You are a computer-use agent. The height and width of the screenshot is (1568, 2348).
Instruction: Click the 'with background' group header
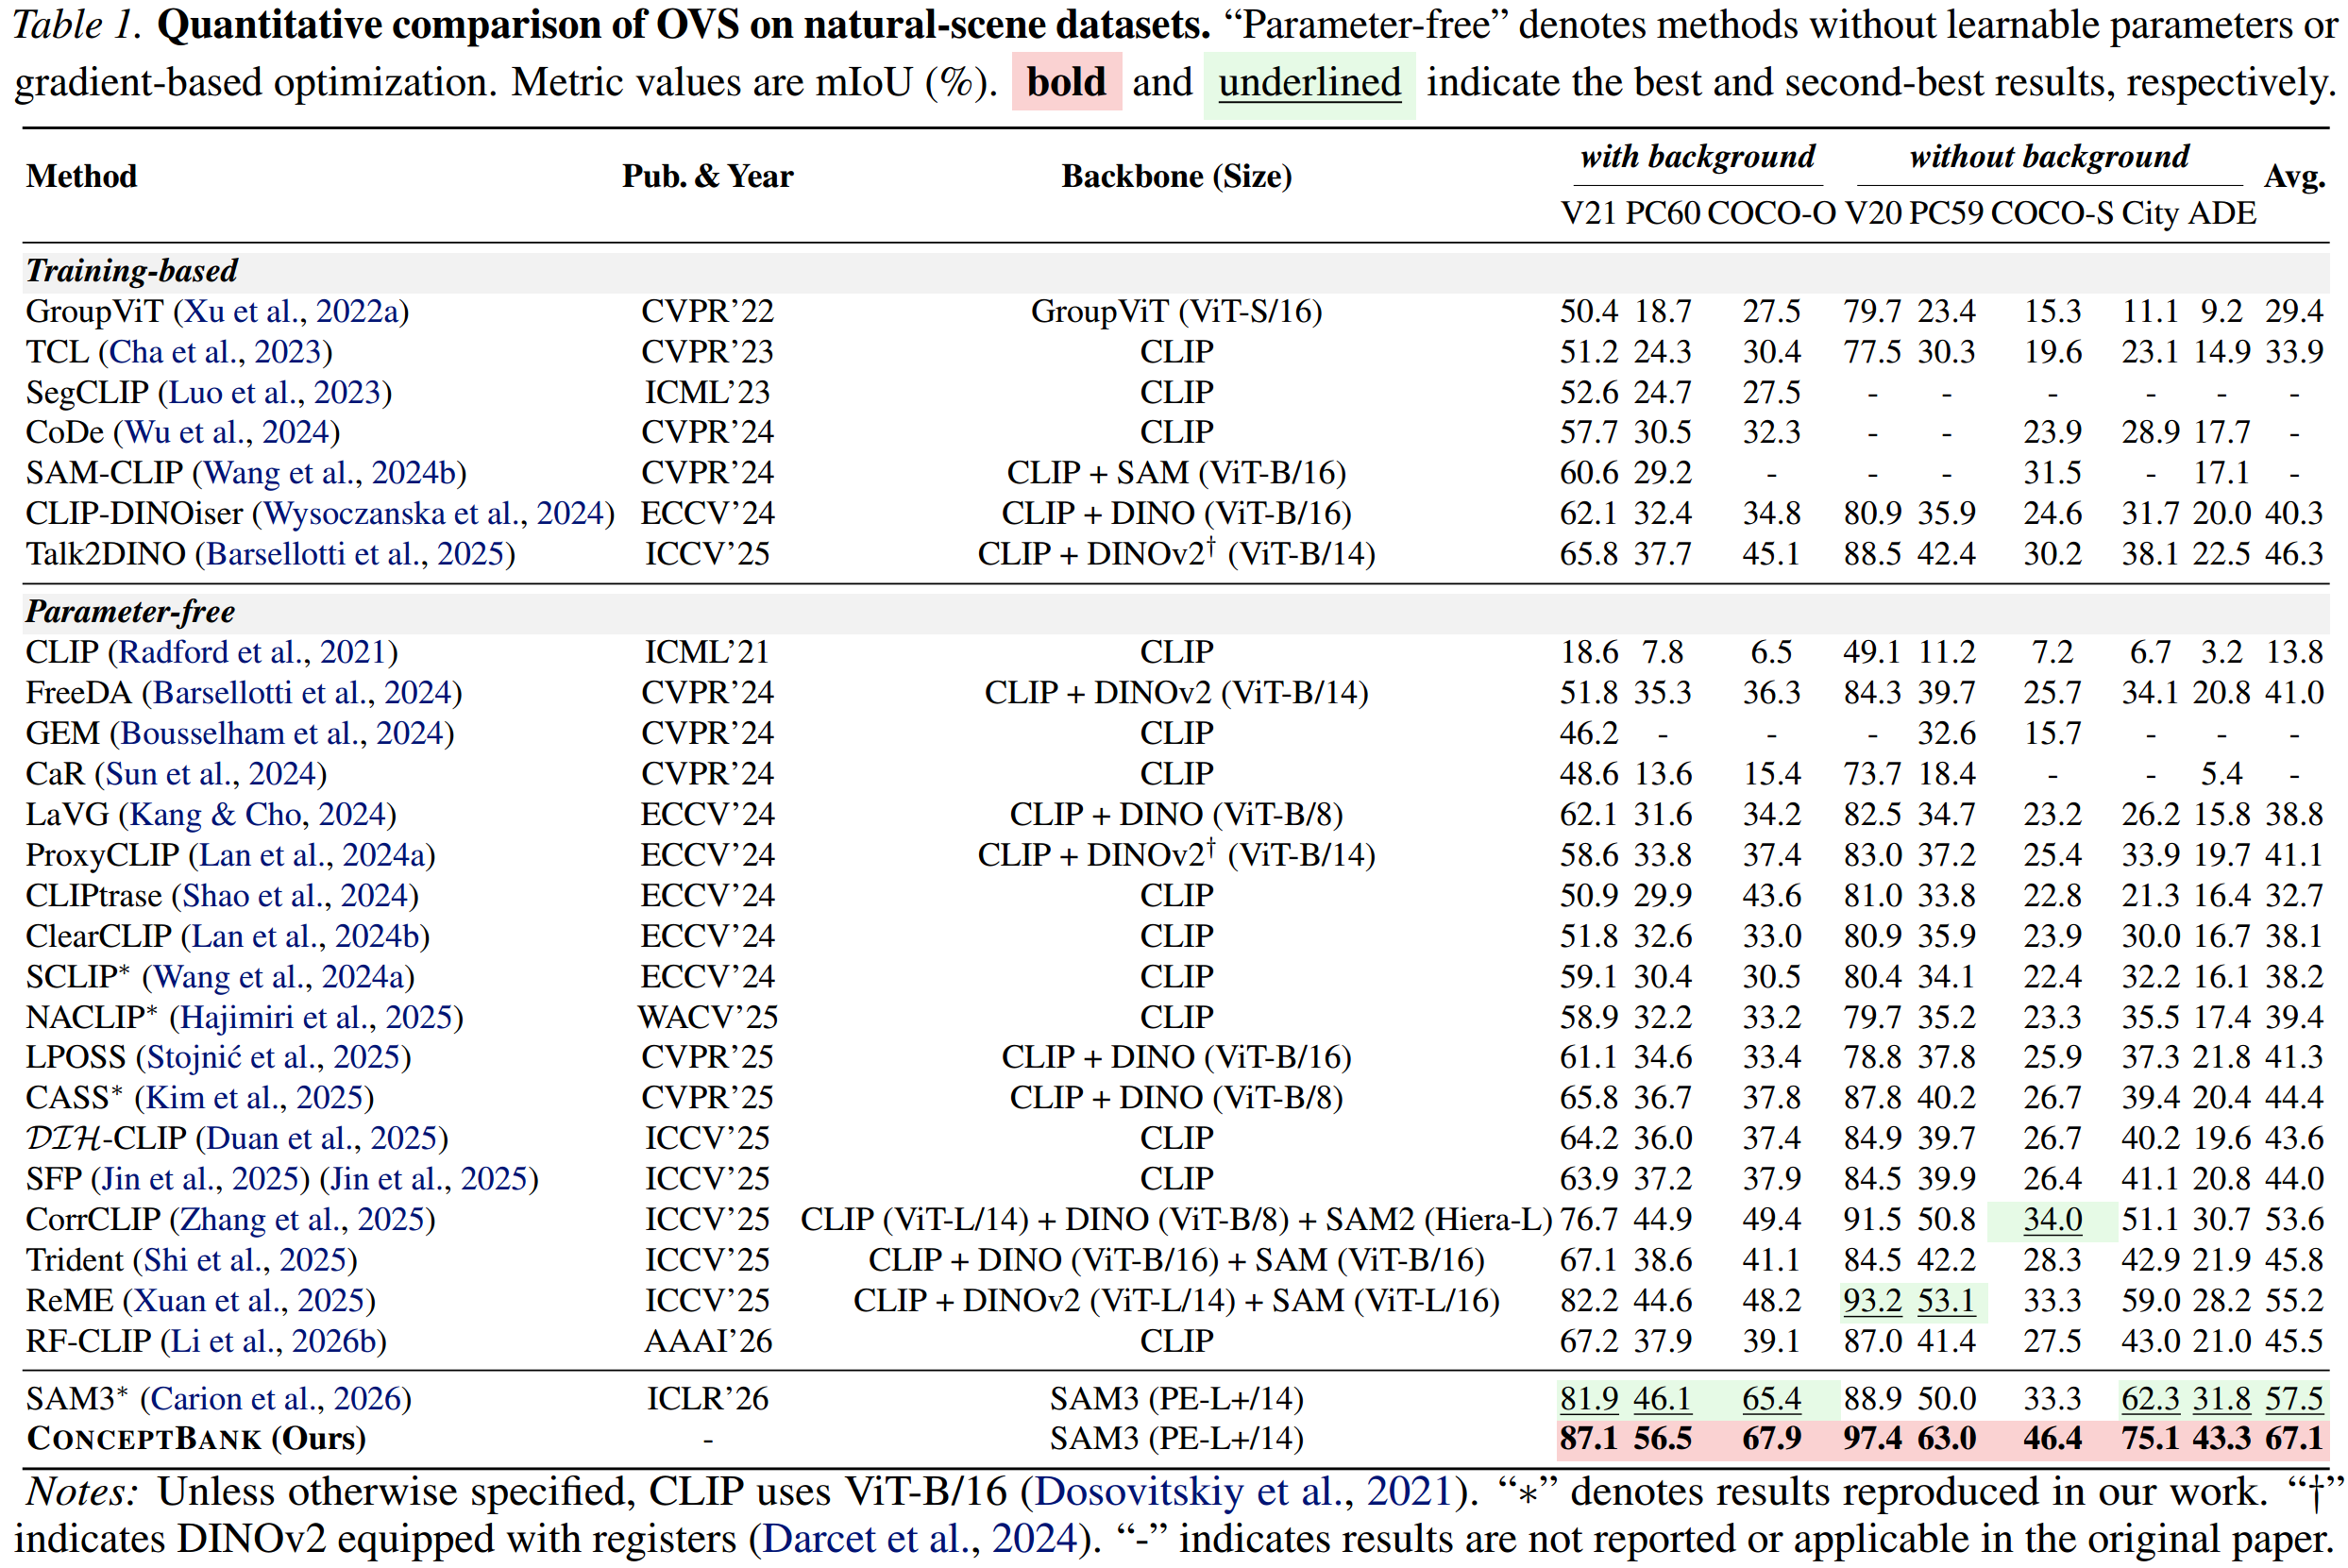pyautogui.click(x=1698, y=157)
